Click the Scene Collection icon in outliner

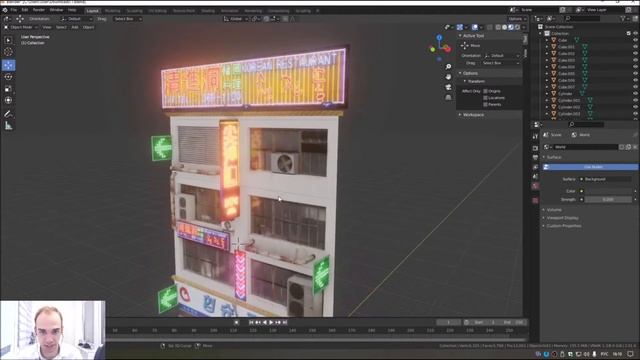[x=540, y=27]
